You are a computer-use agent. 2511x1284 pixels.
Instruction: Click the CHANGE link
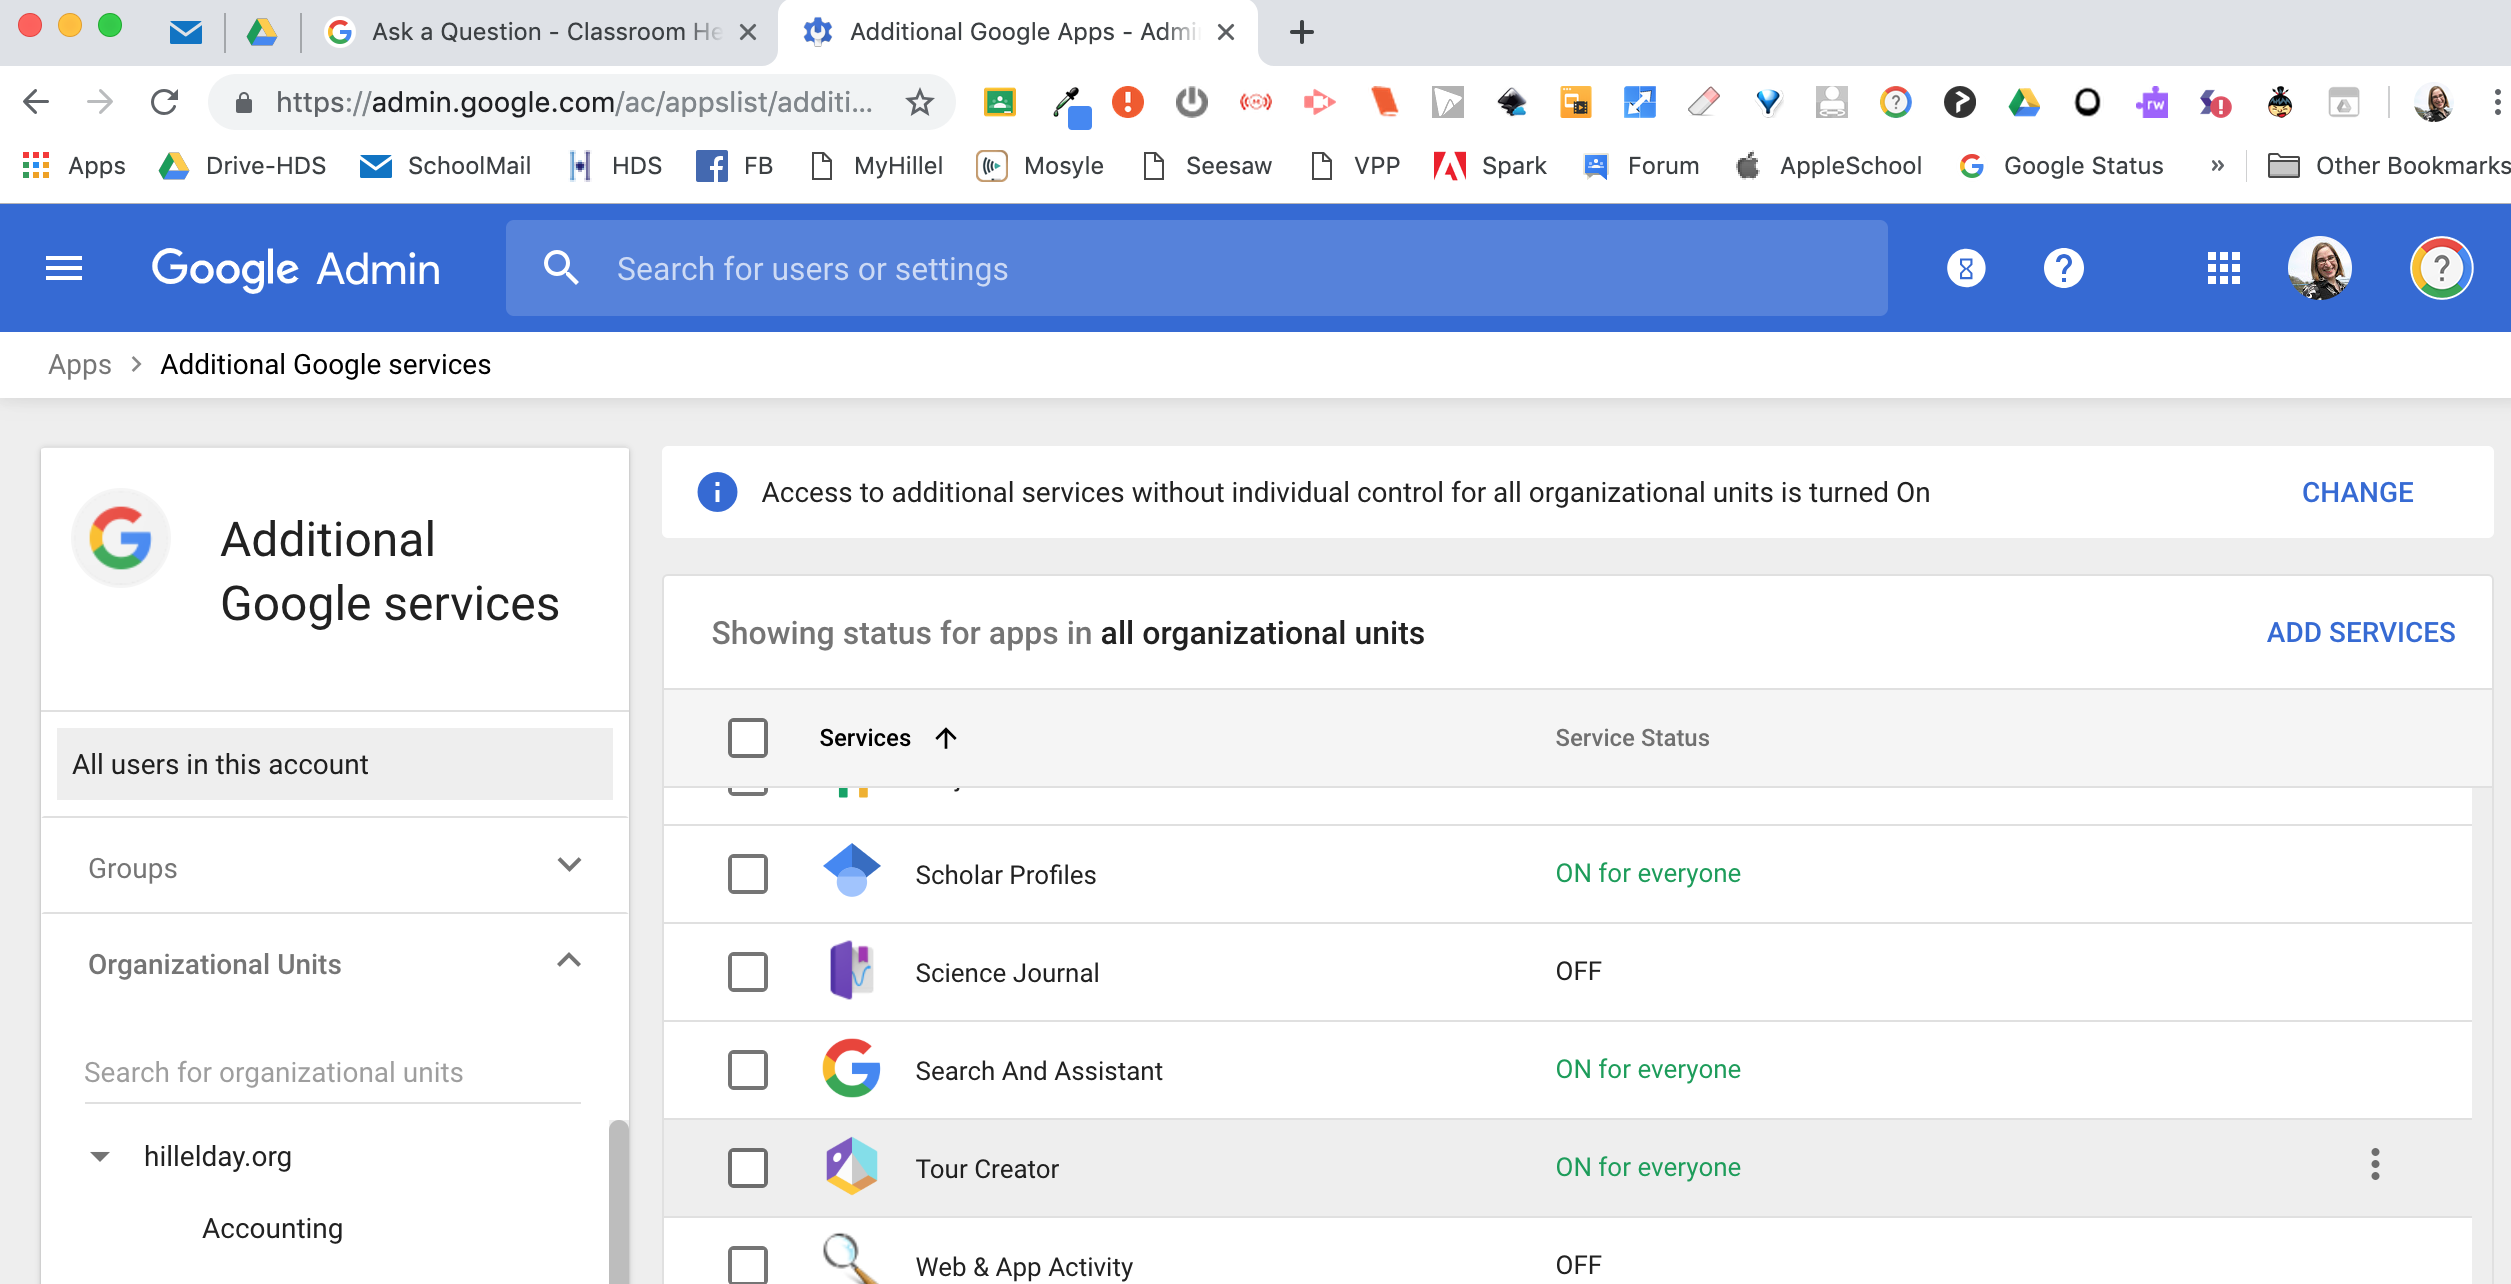pos(2357,492)
